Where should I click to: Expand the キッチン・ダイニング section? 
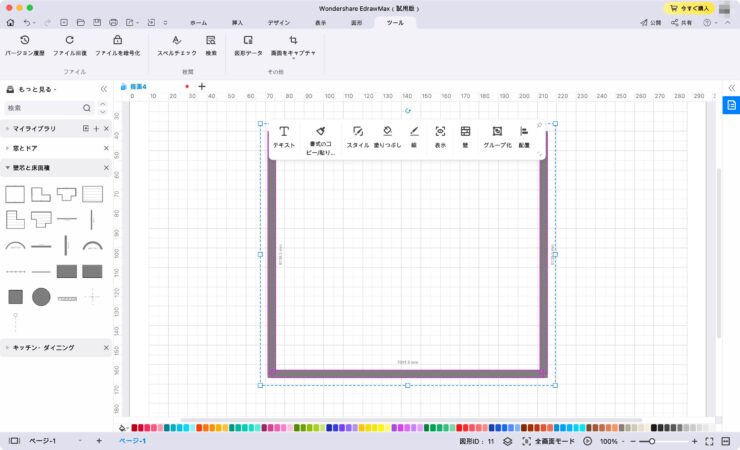[8, 348]
